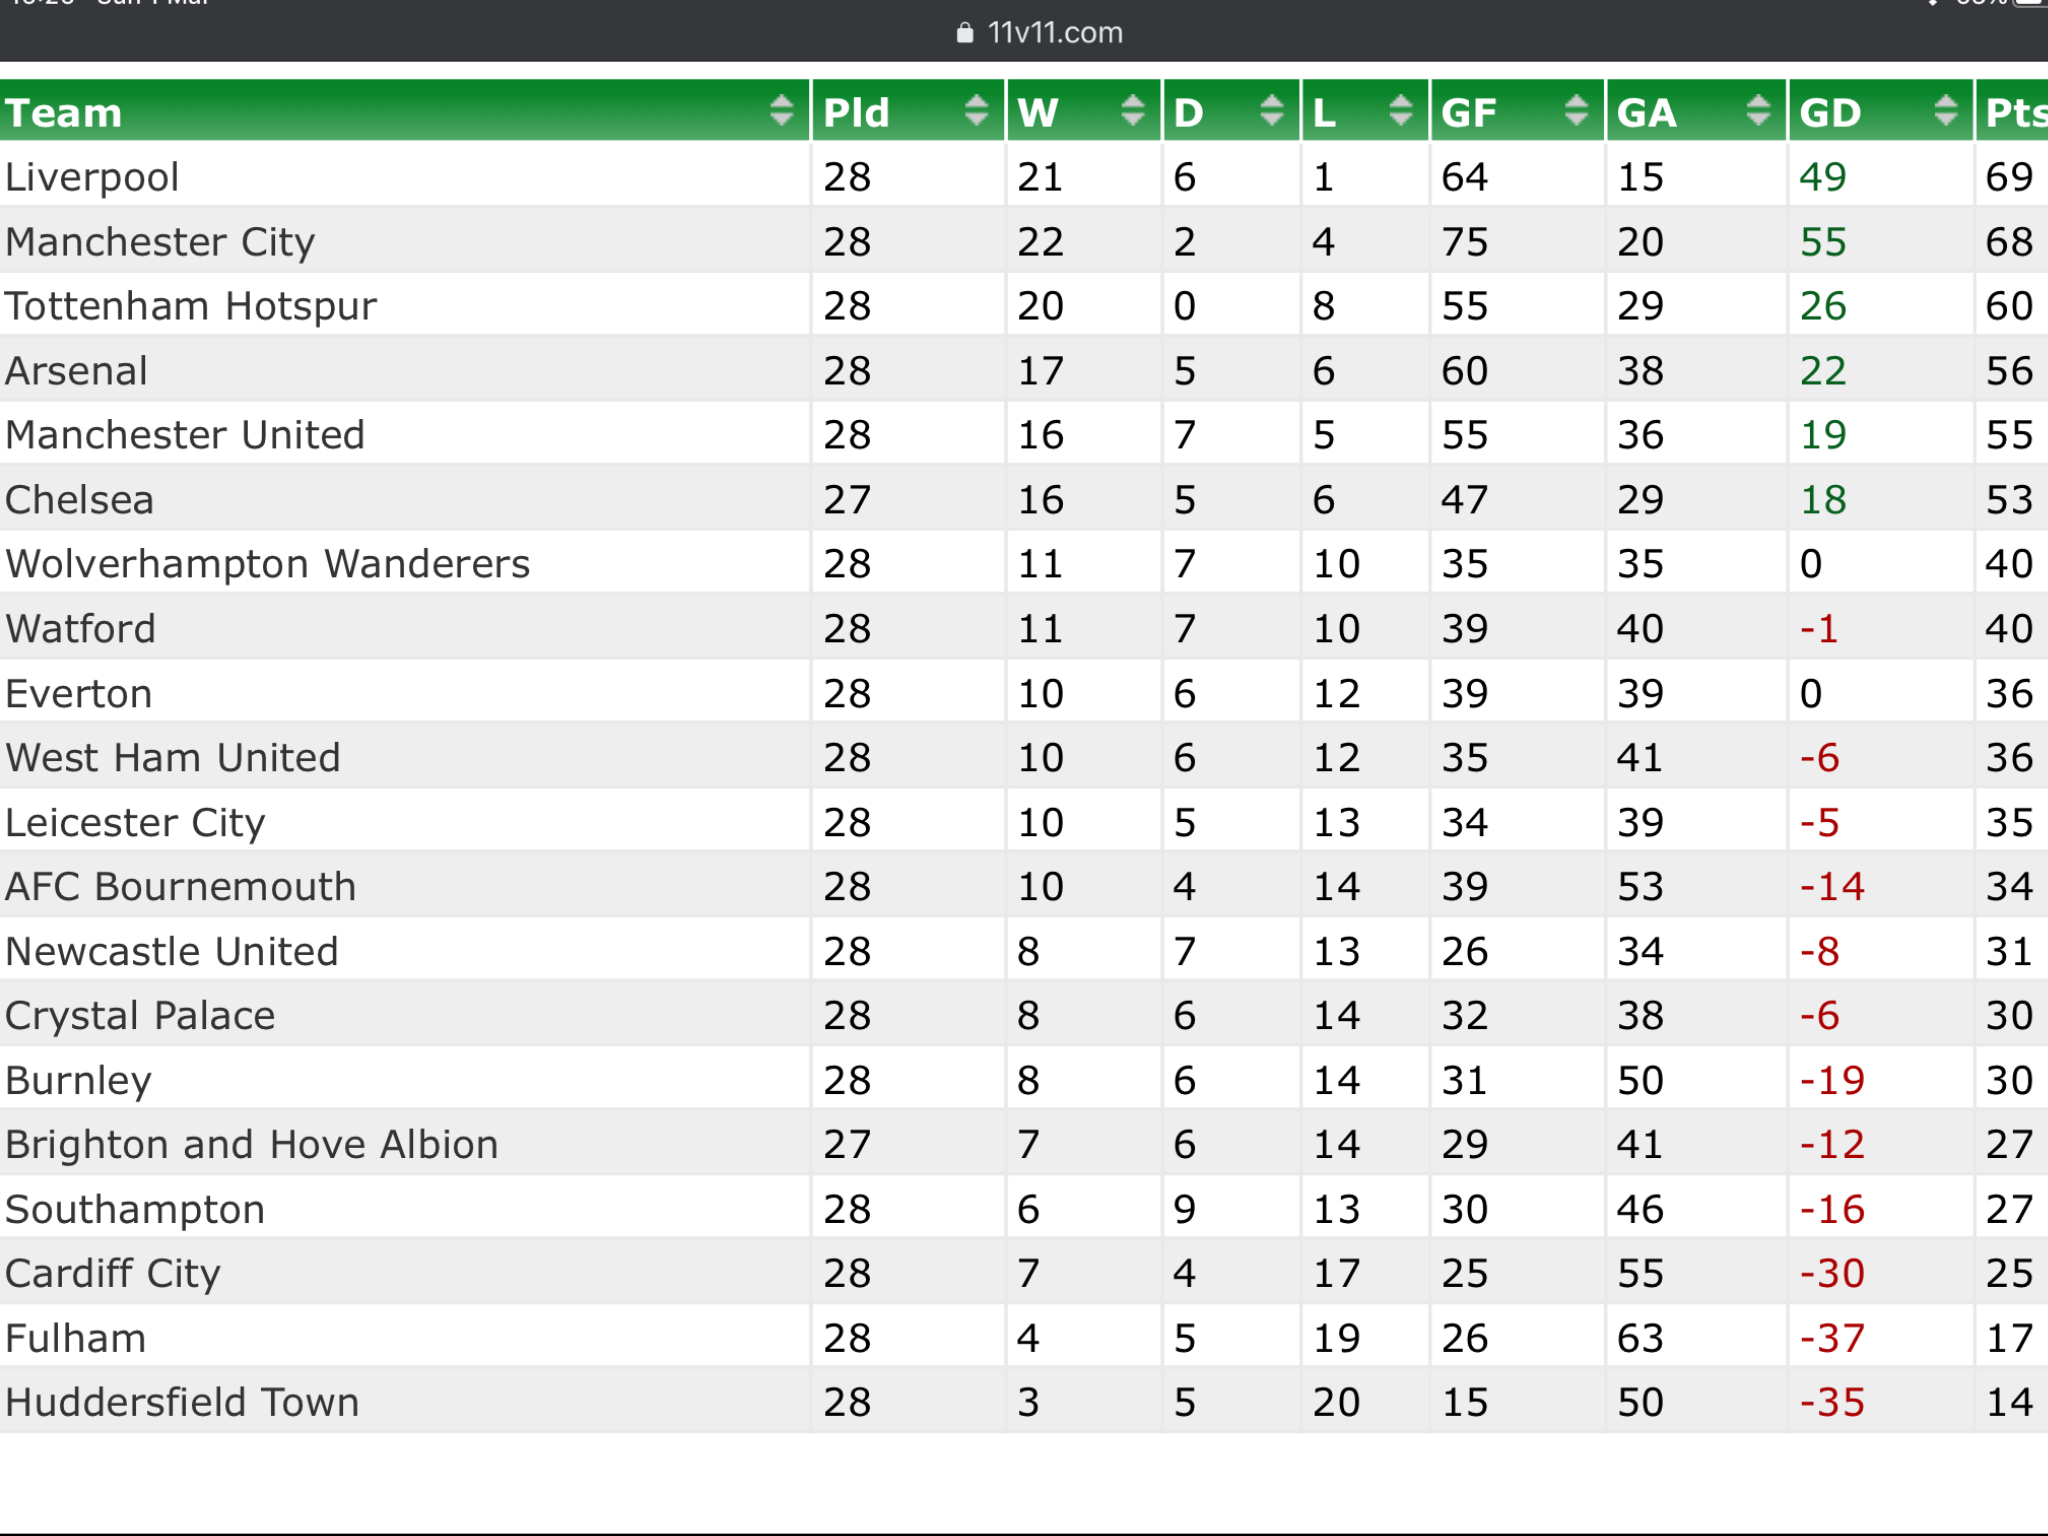Click the sort arrows in W column header
Image resolution: width=2048 pixels, height=1536 pixels.
pyautogui.click(x=1132, y=110)
